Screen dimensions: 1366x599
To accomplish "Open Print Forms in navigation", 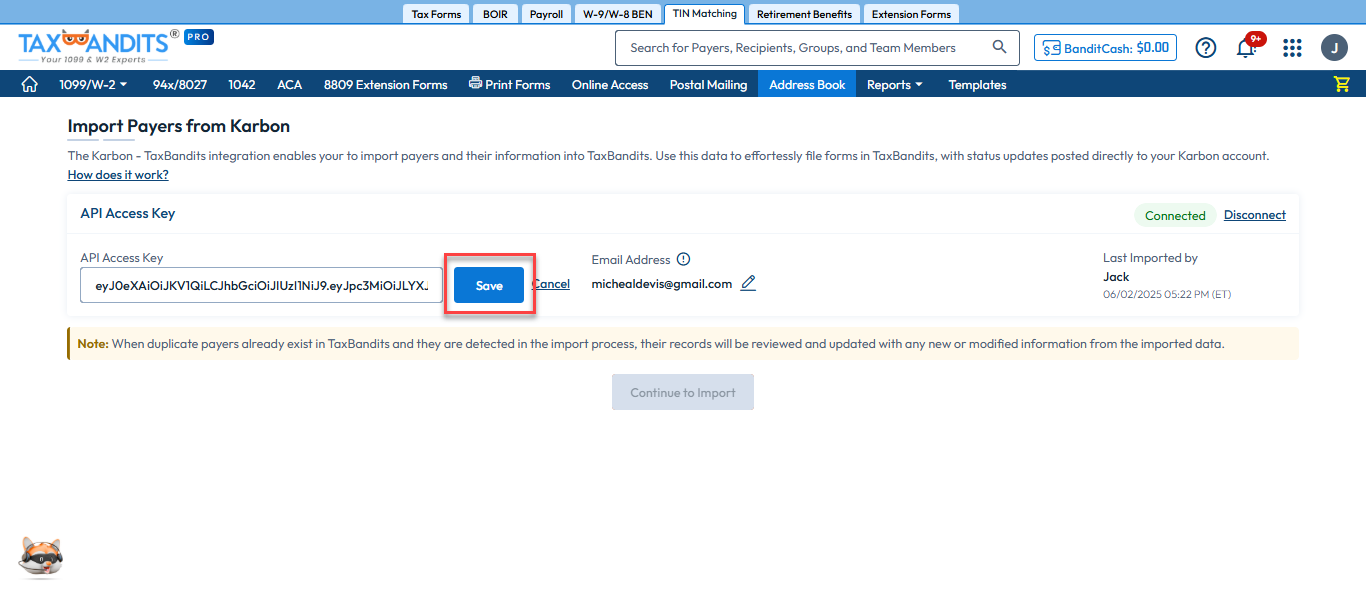I will click(x=509, y=84).
